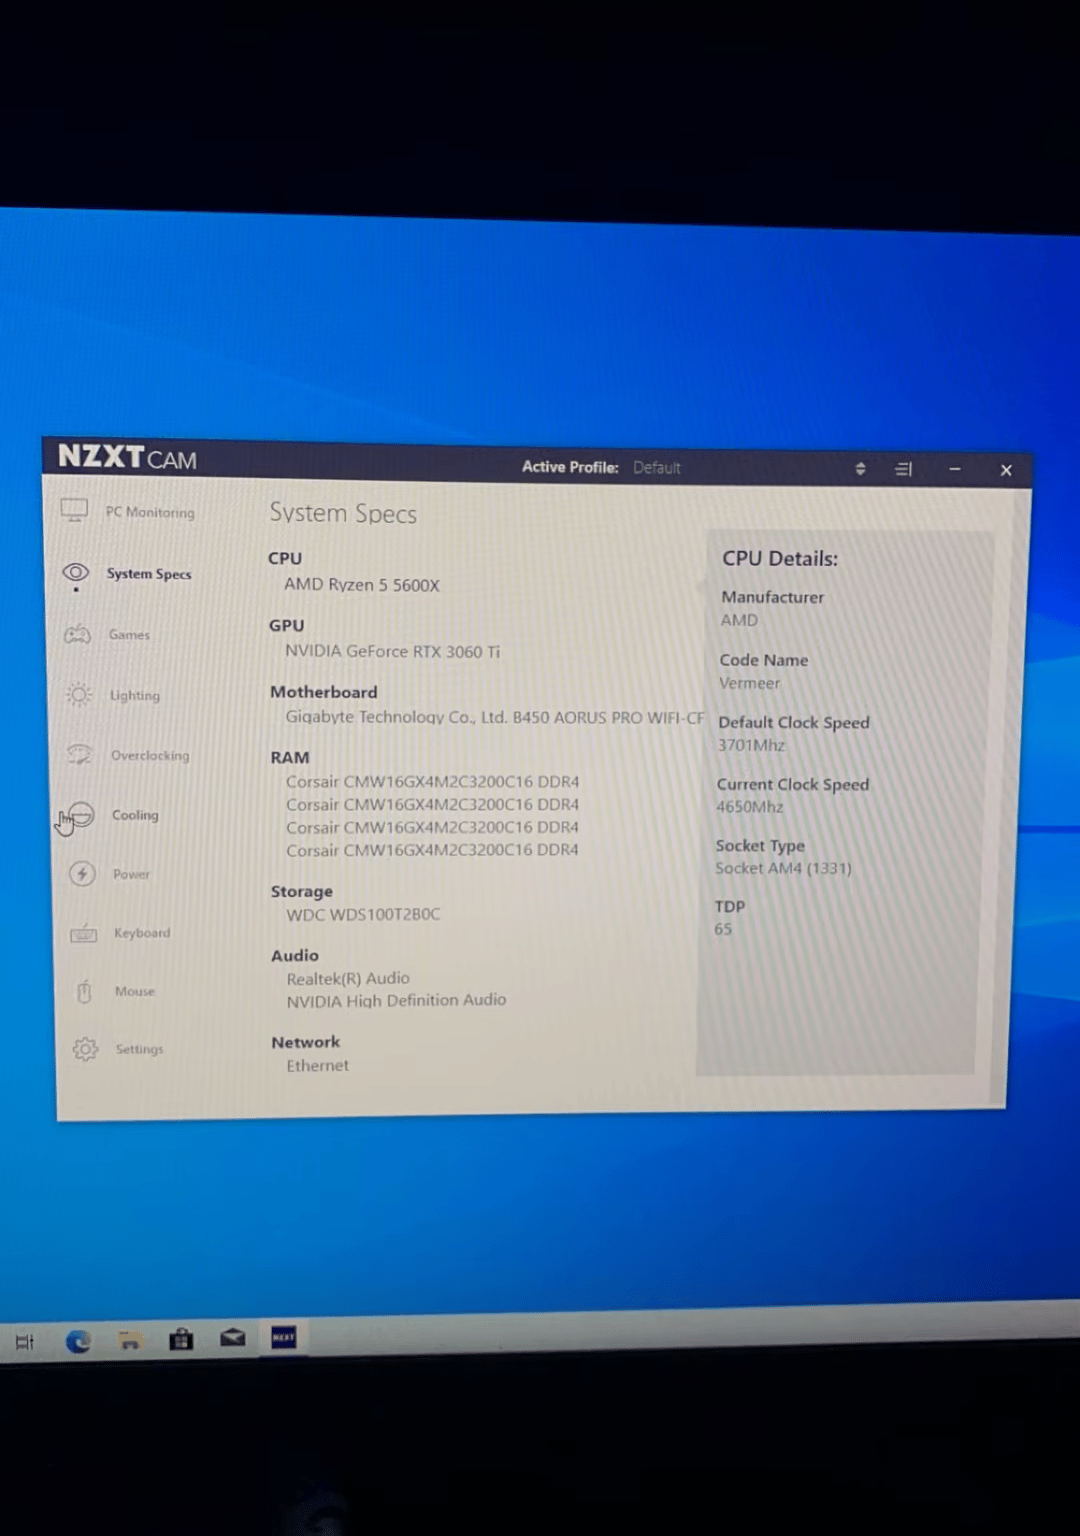Open the Default profile name field
1080x1536 pixels.
pos(657,467)
